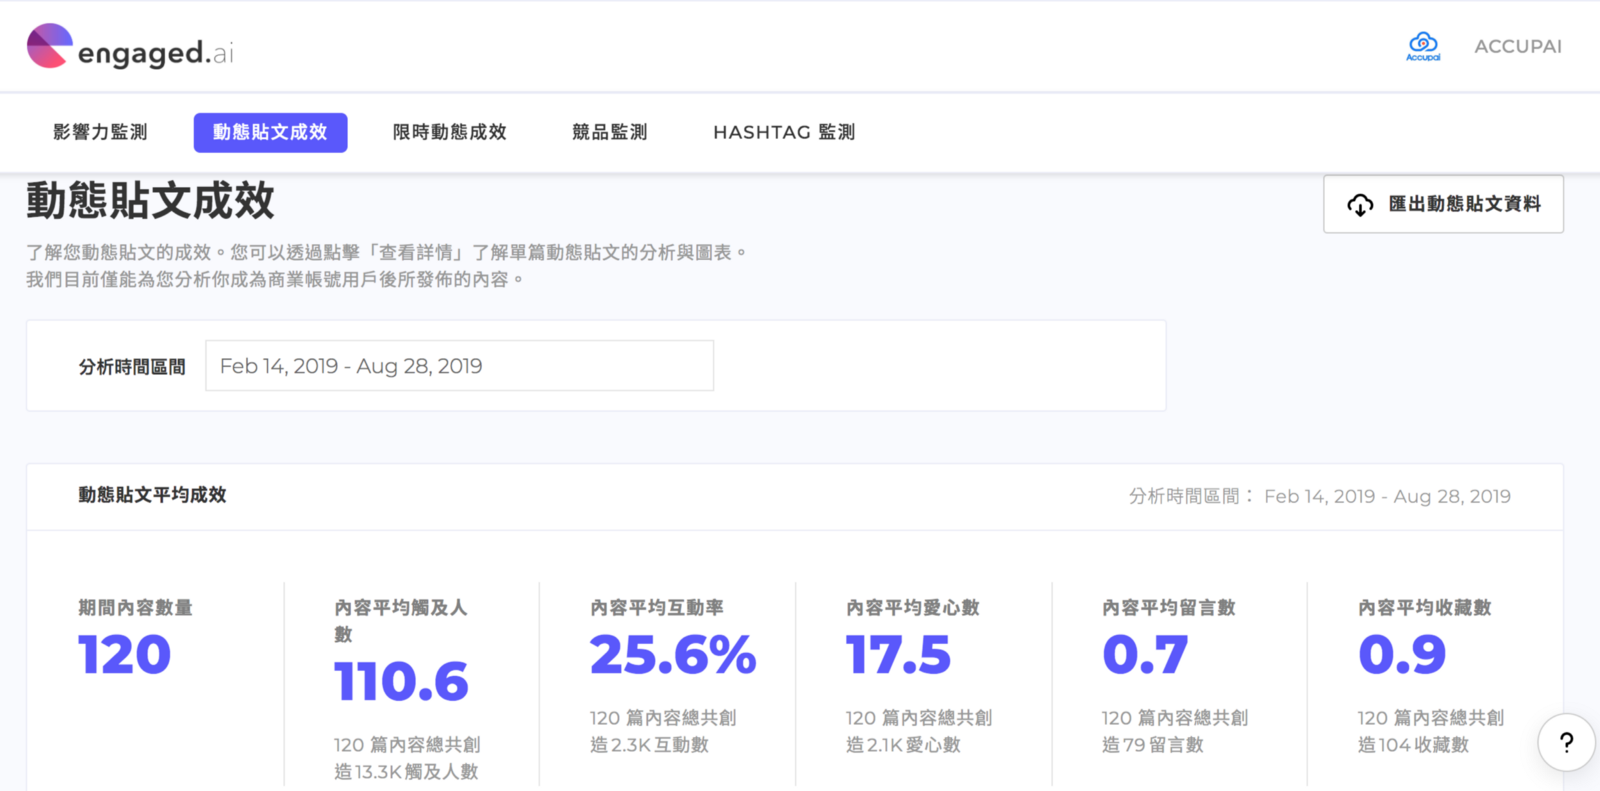
Task: Select the 動態貼文成效 tab
Action: point(270,132)
